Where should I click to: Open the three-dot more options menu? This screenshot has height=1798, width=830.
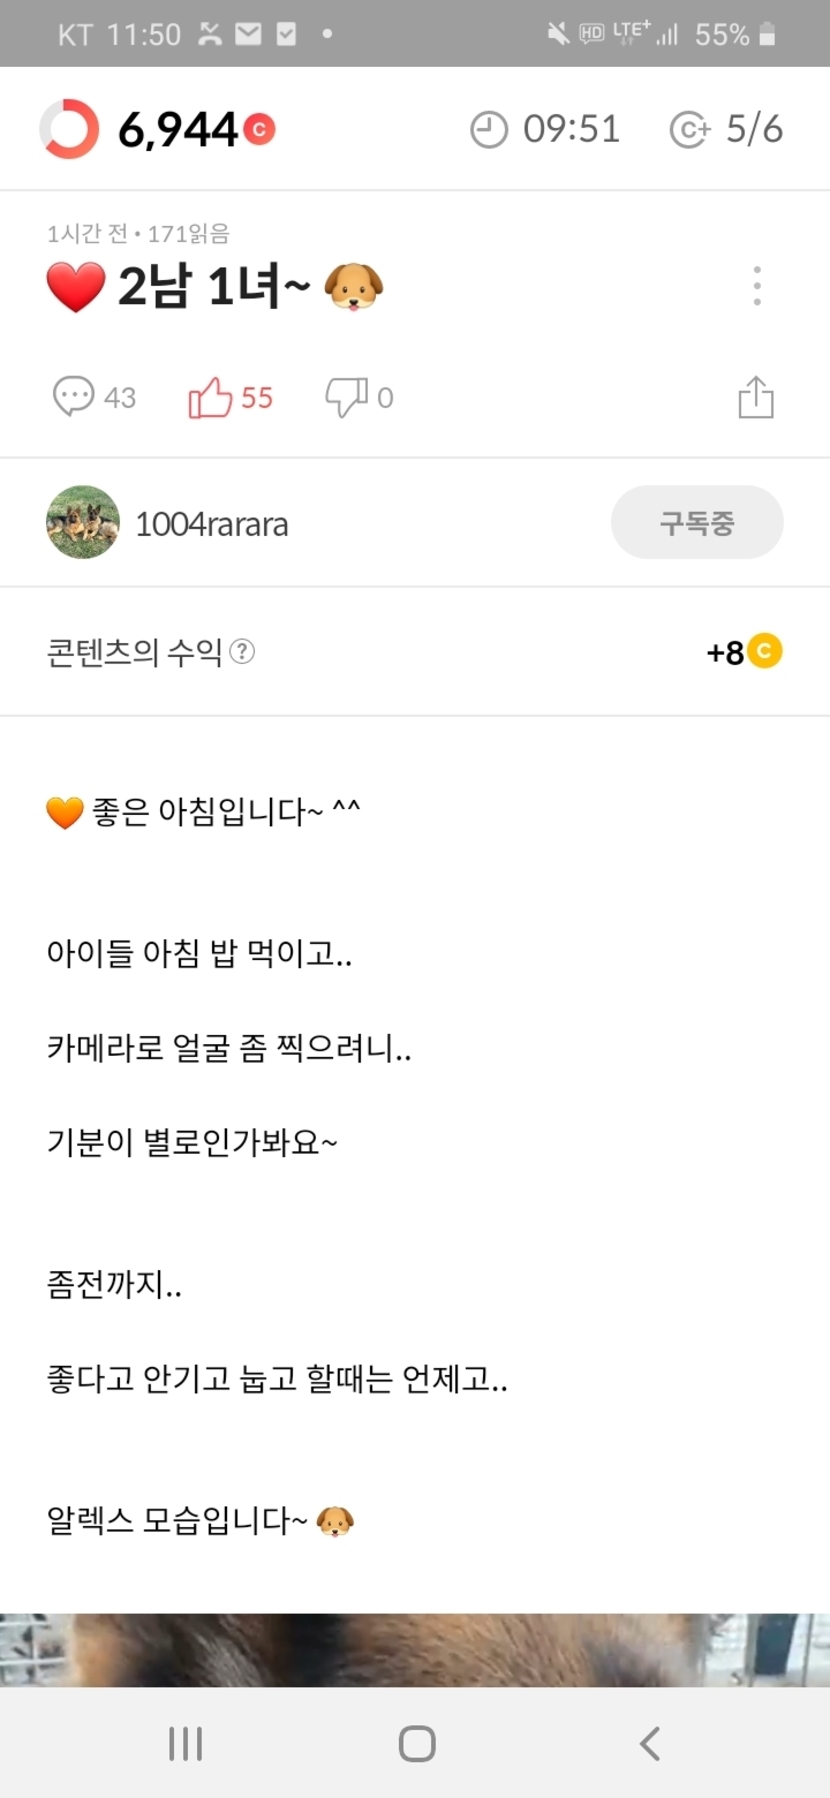pyautogui.click(x=757, y=286)
